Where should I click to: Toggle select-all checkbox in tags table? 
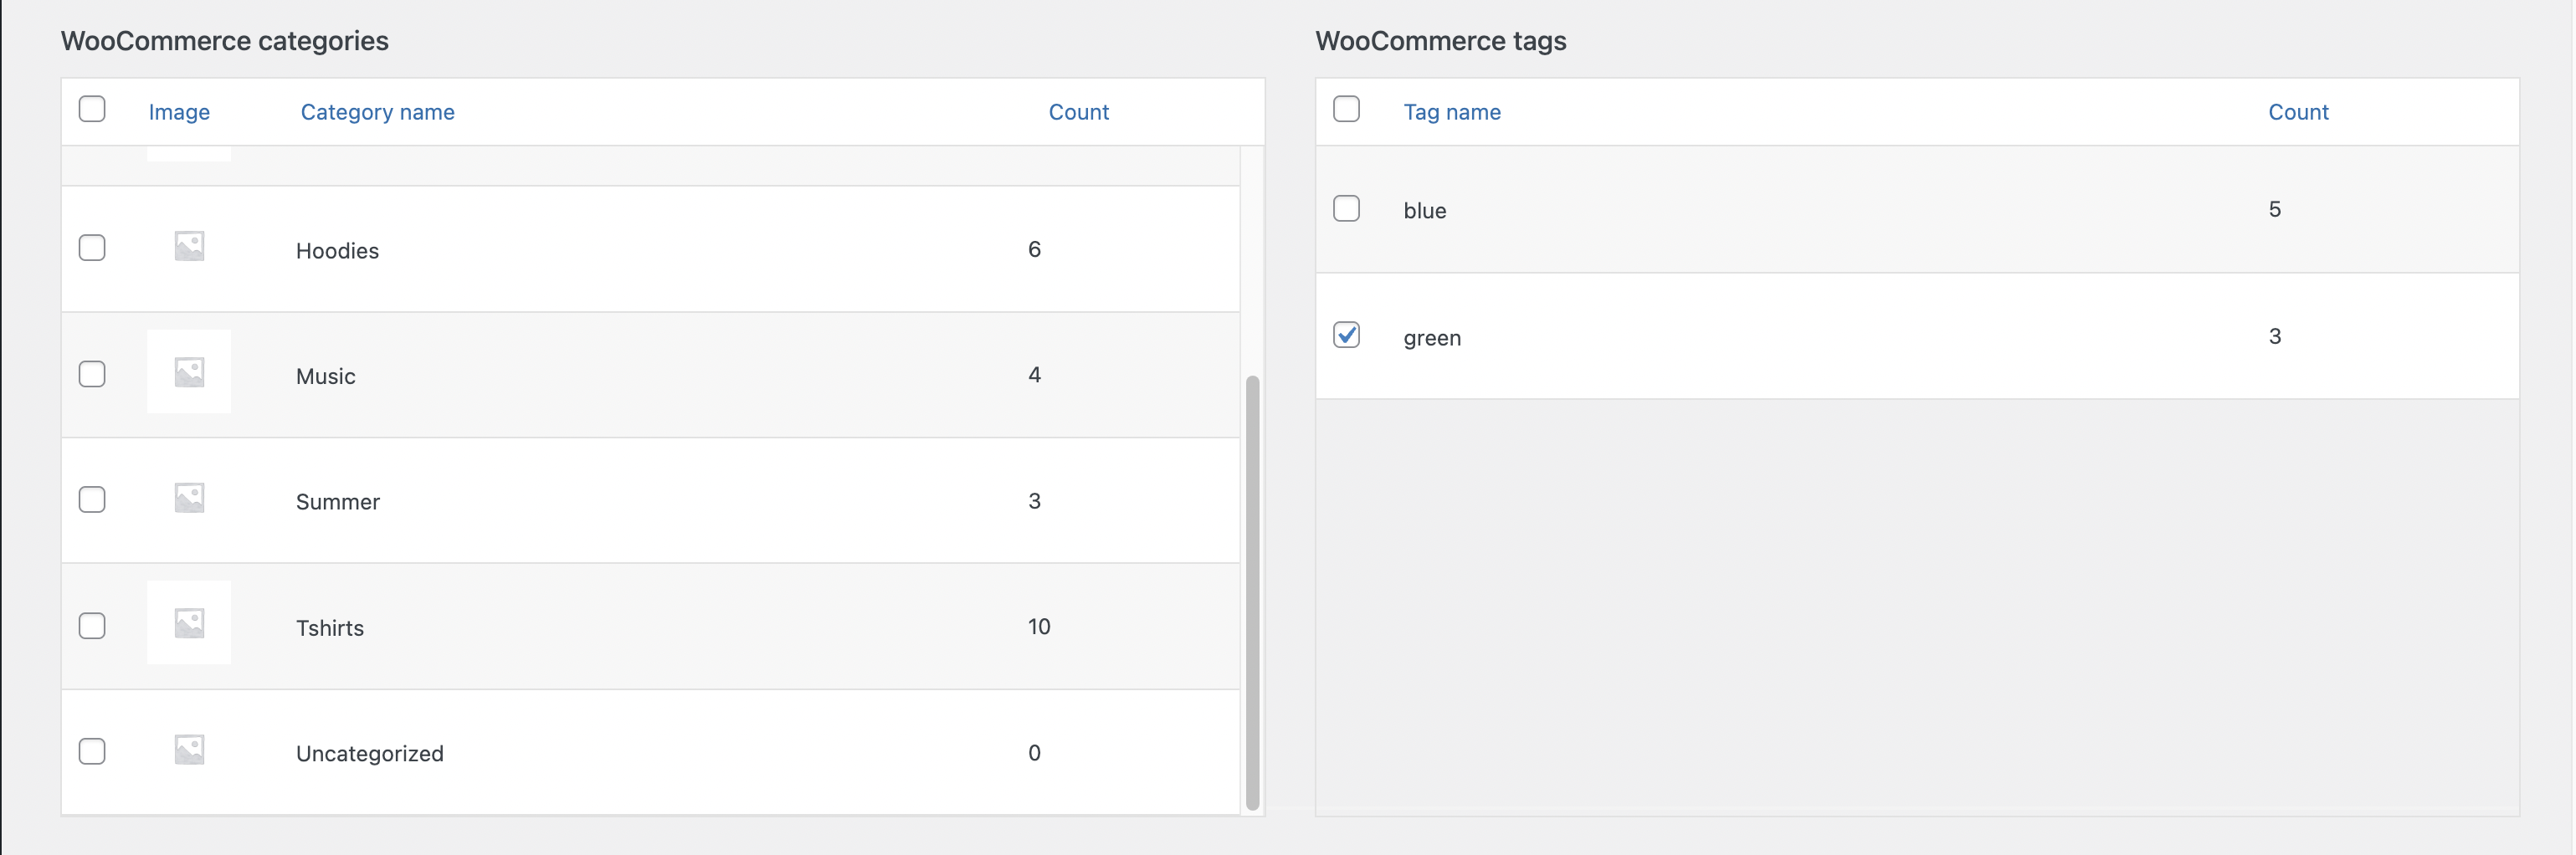[x=1347, y=109]
